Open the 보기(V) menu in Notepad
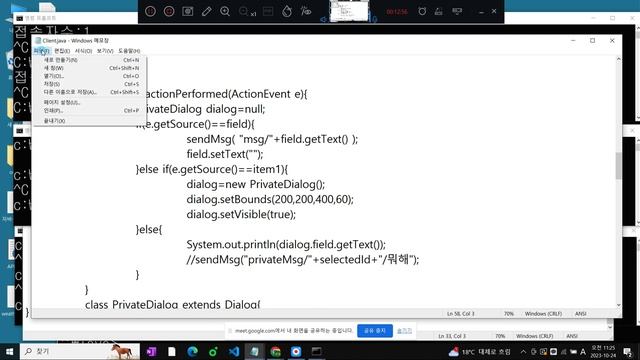640x360 pixels. pyautogui.click(x=105, y=51)
